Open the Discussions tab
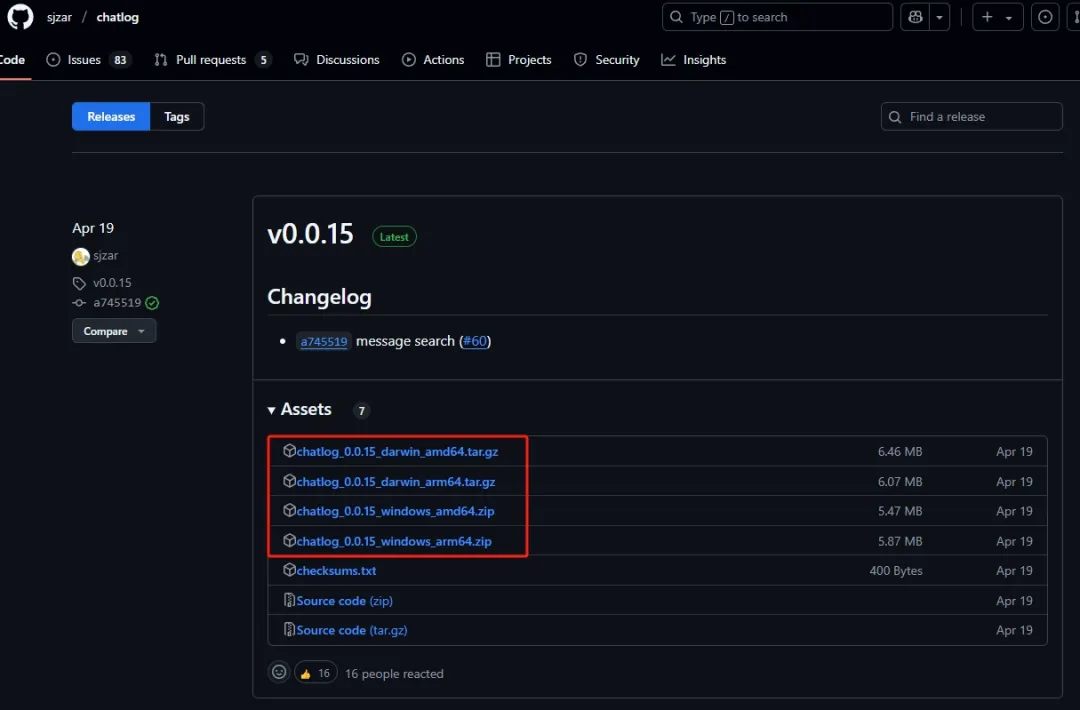 [337, 60]
